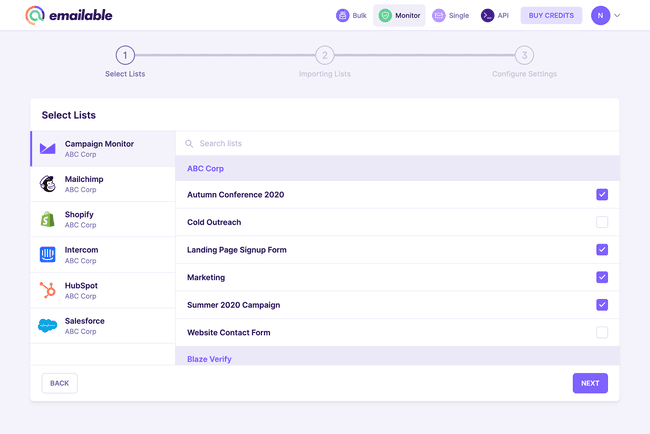Viewport: 650px width, 434px height.
Task: Uncheck the Autumn Conference 2020 checkbox
Action: 602,194
